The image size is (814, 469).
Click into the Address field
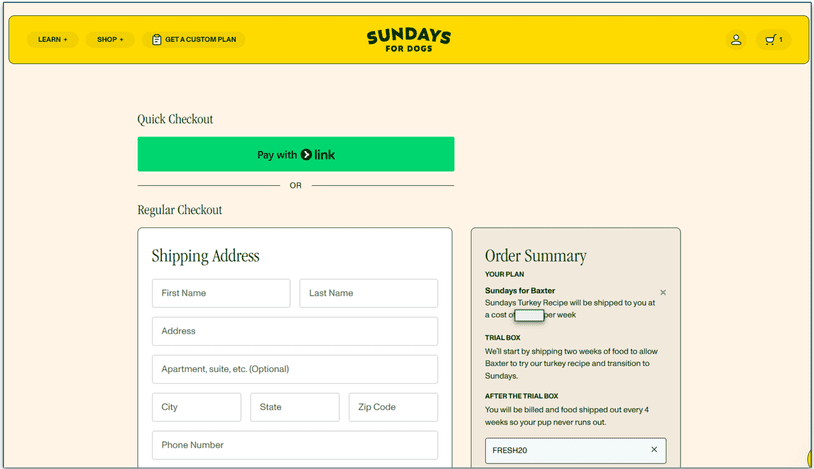(295, 331)
